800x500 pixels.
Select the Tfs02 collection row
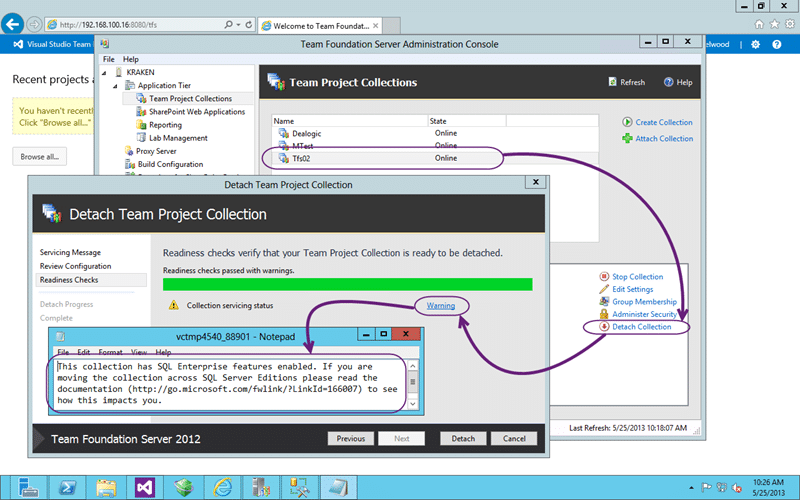[435, 158]
